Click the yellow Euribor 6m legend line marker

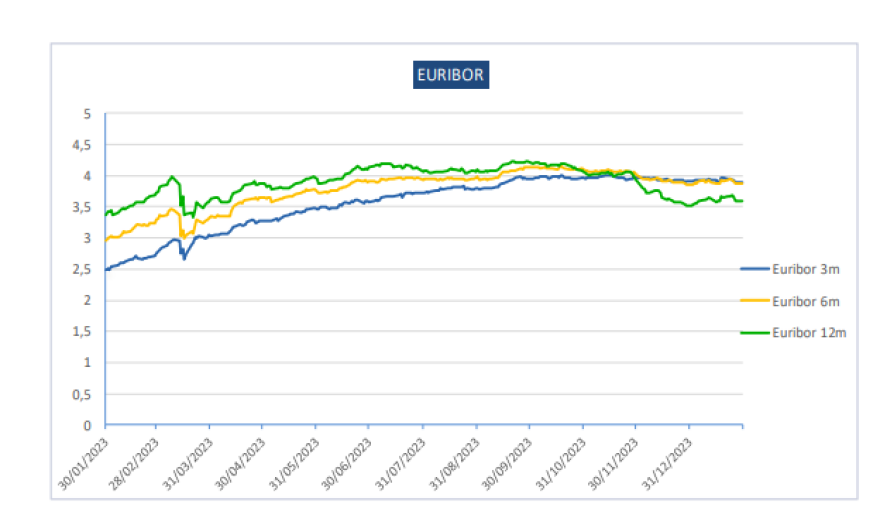[755, 301]
